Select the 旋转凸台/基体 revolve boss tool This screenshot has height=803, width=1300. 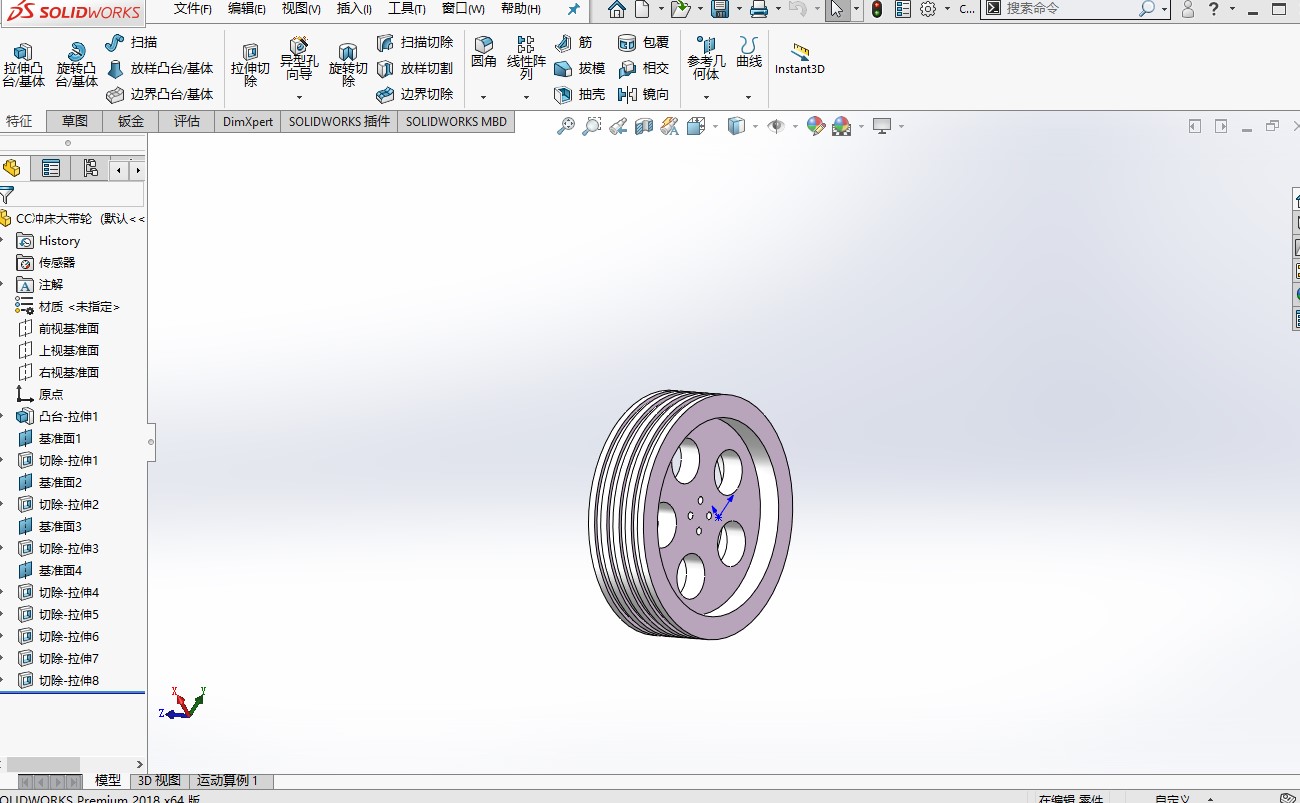tap(77, 66)
